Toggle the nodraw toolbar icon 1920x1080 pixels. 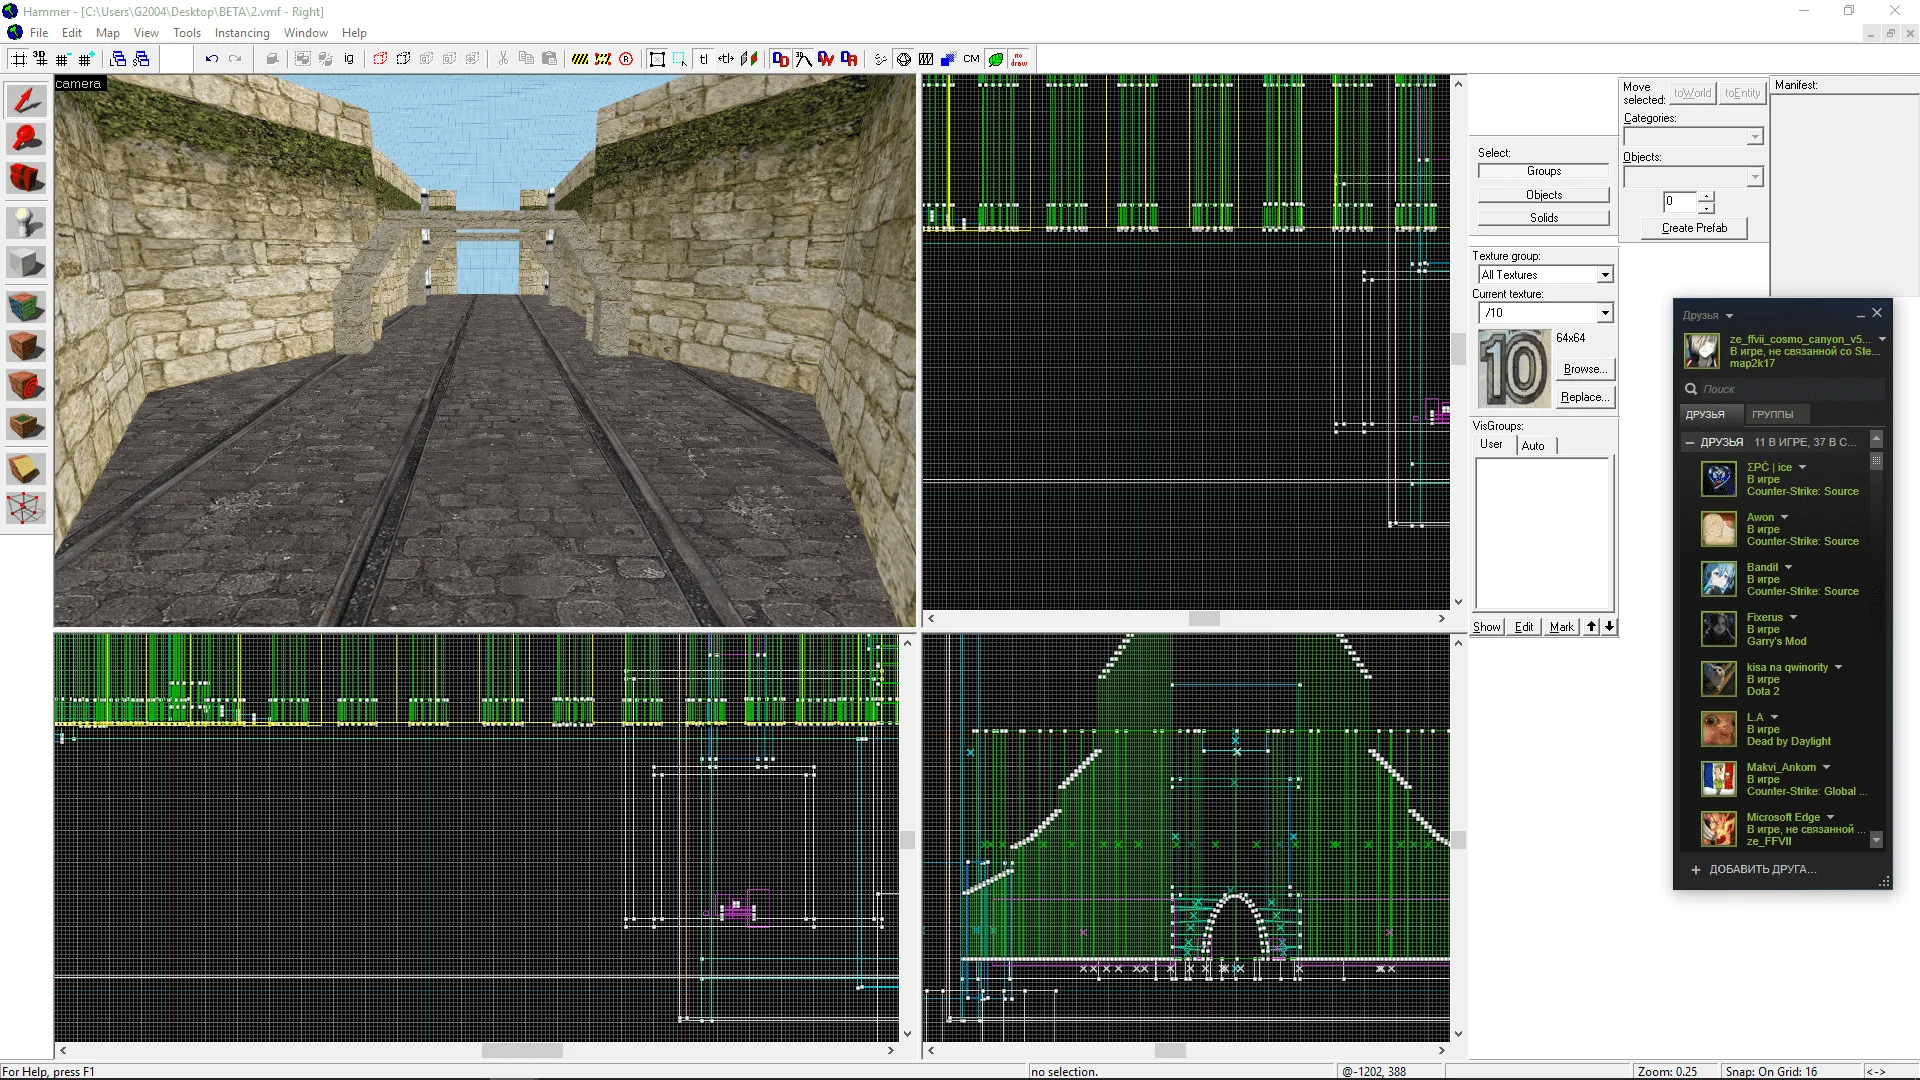pyautogui.click(x=1019, y=59)
